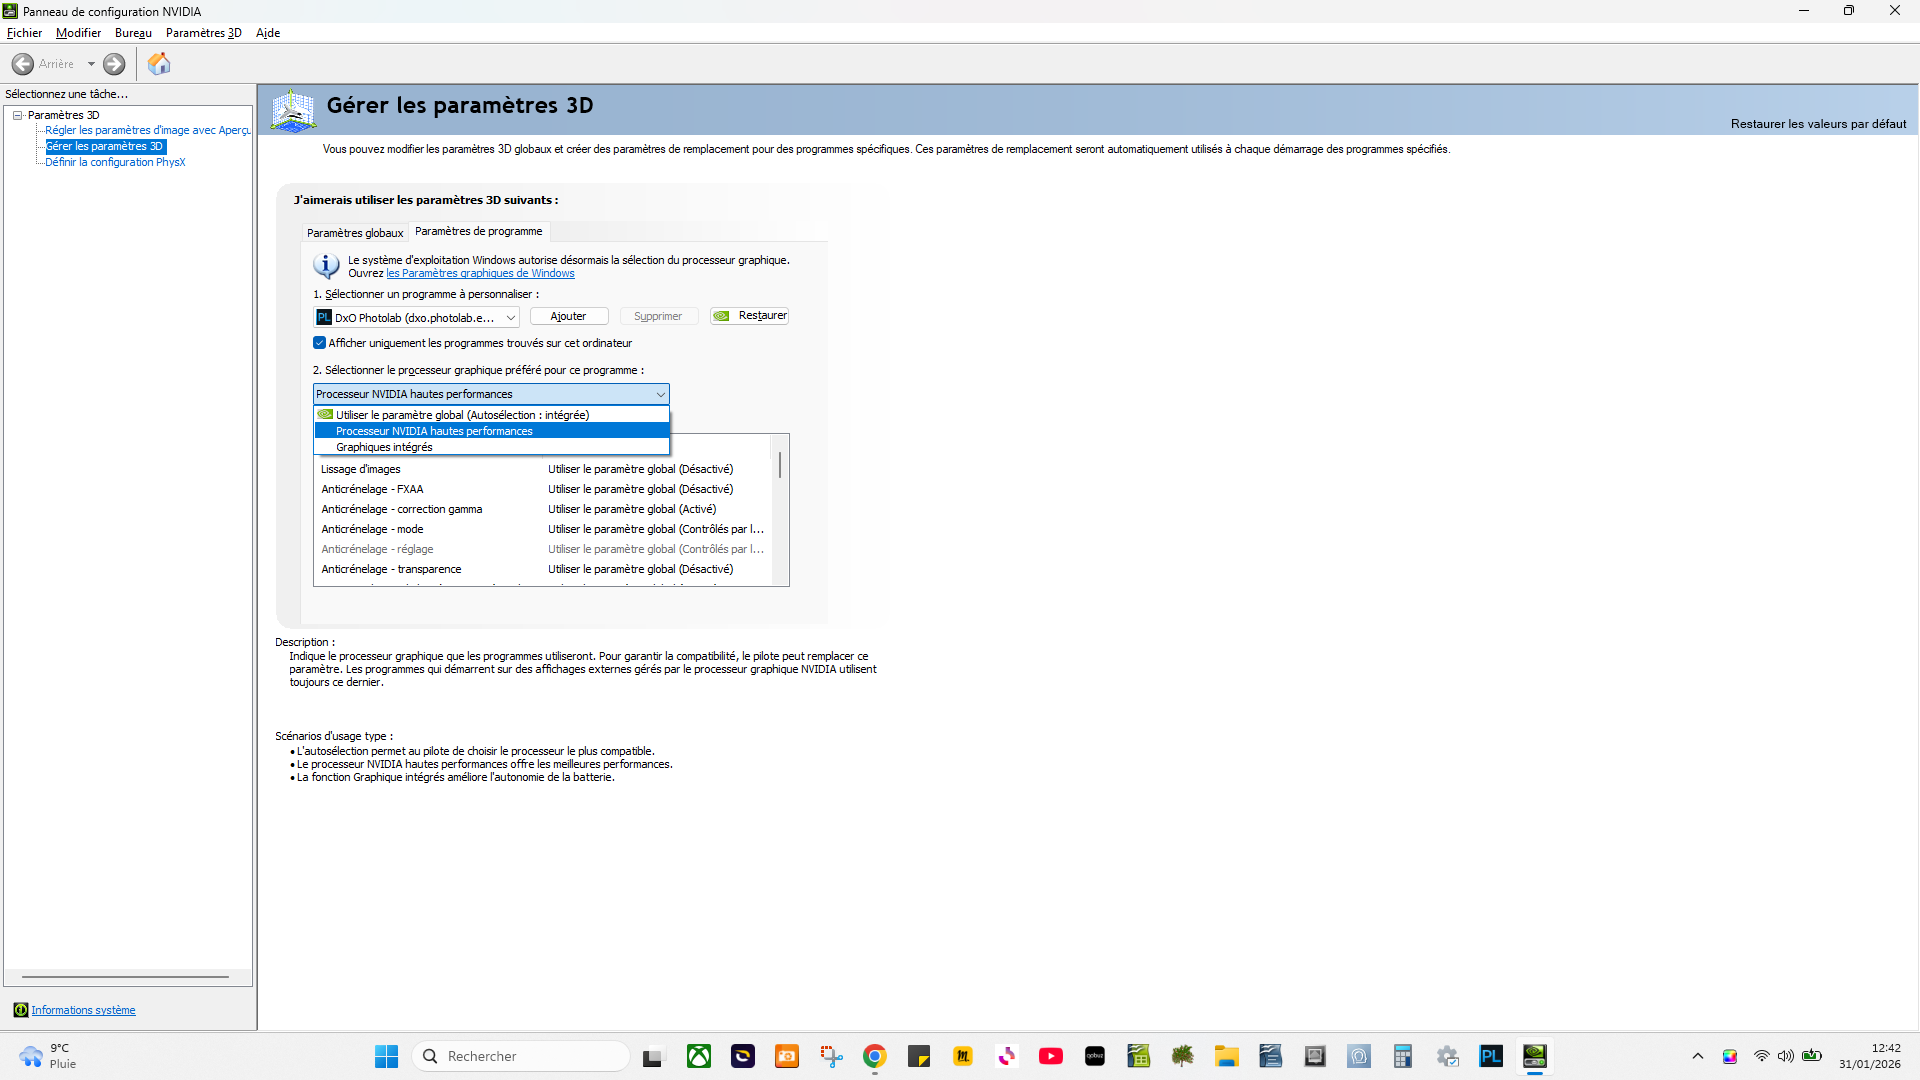Open DxO PhotoLab from the taskbar

click(1490, 1056)
